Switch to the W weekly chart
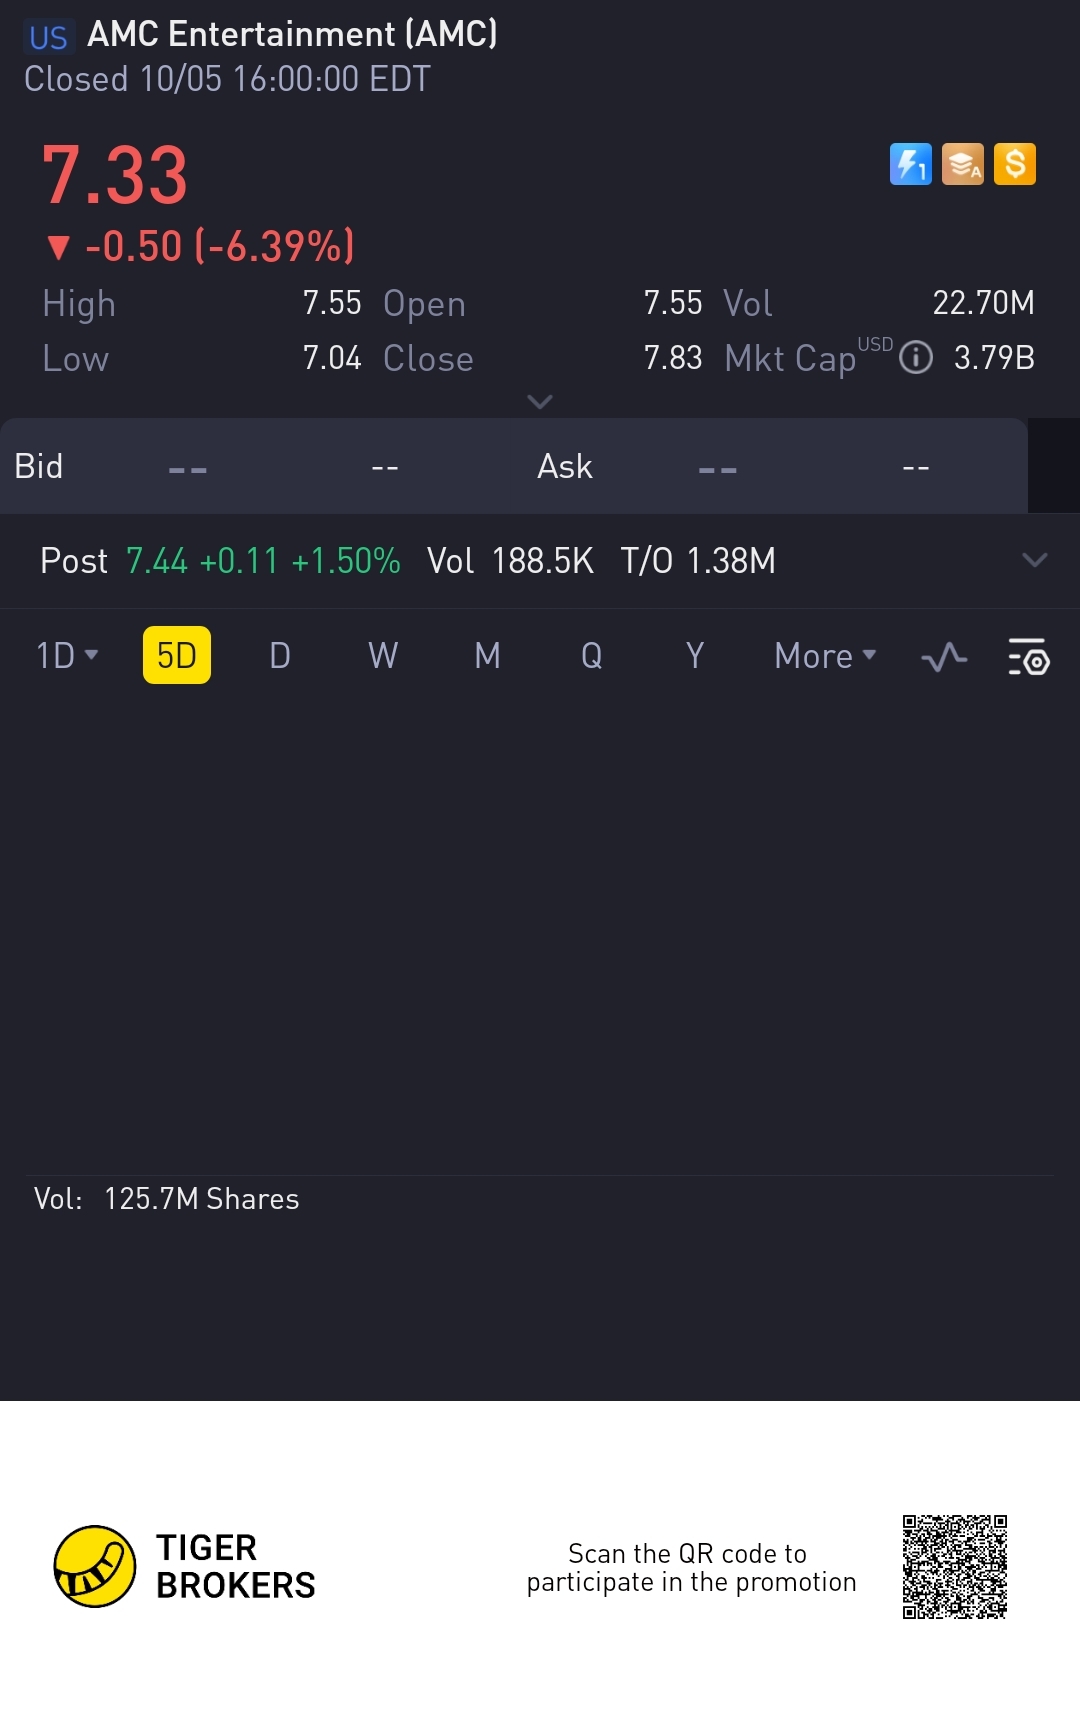 tap(383, 656)
